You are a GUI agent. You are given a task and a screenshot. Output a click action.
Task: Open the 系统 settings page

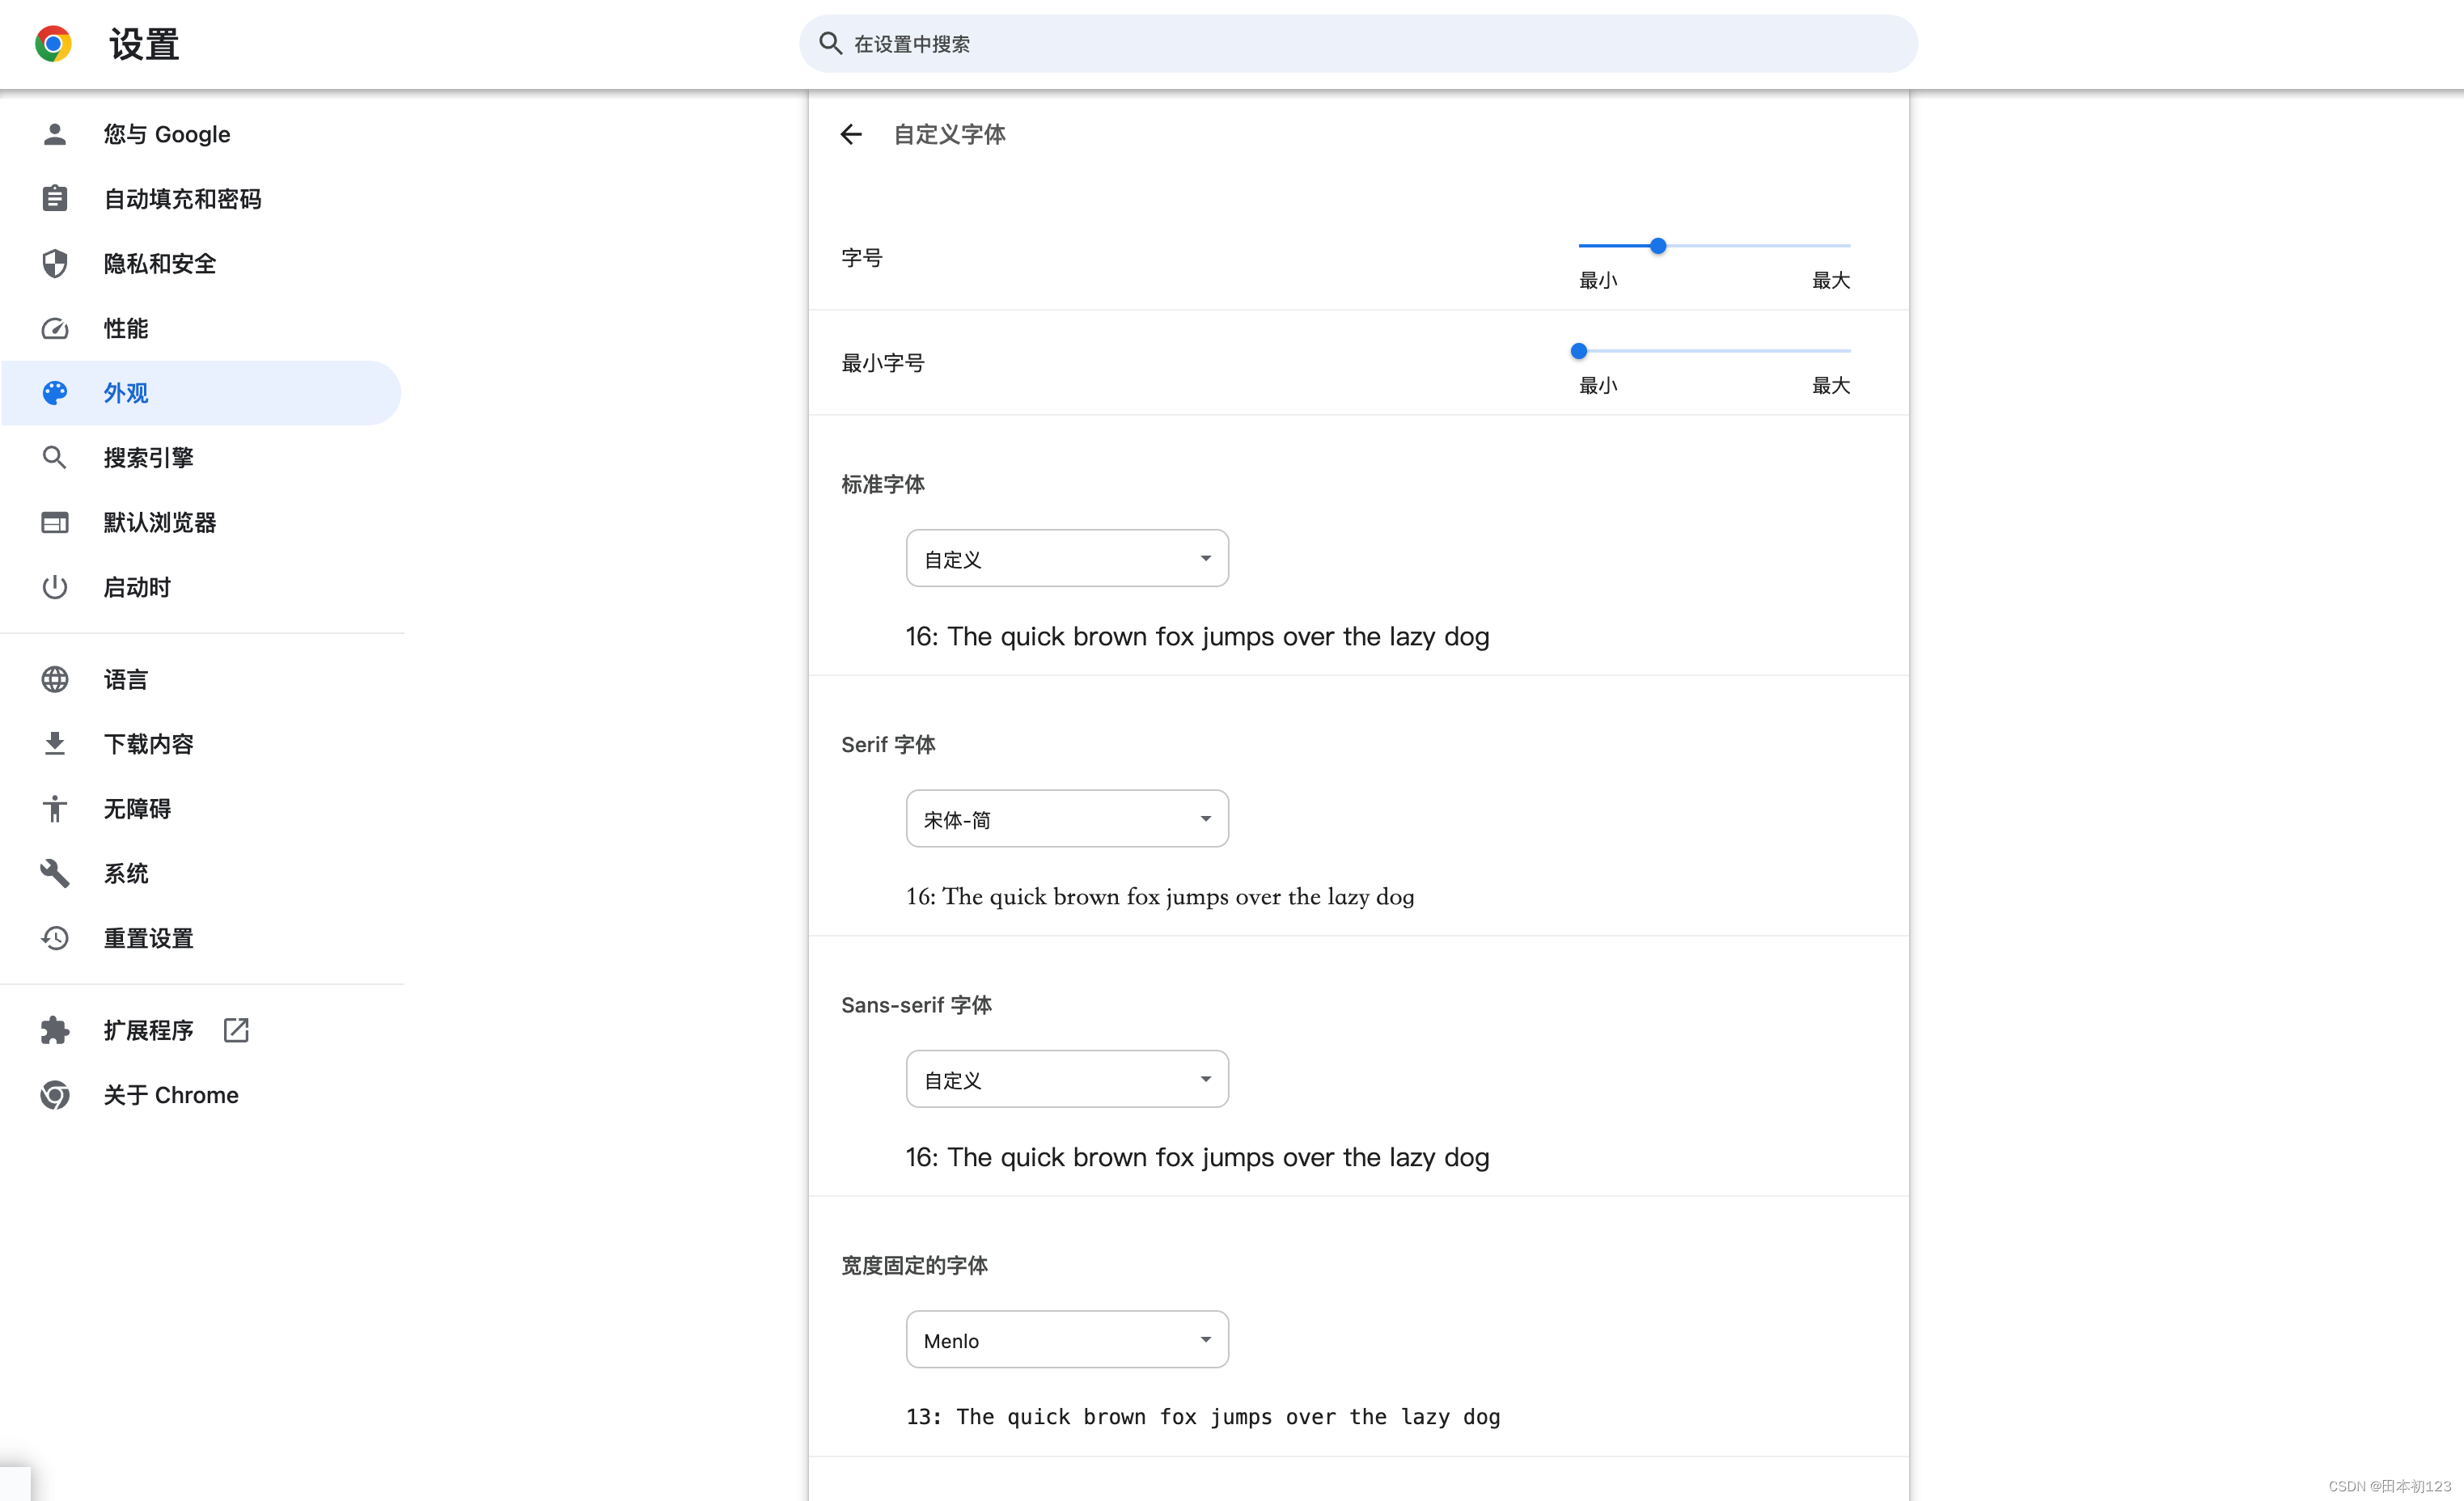point(202,873)
